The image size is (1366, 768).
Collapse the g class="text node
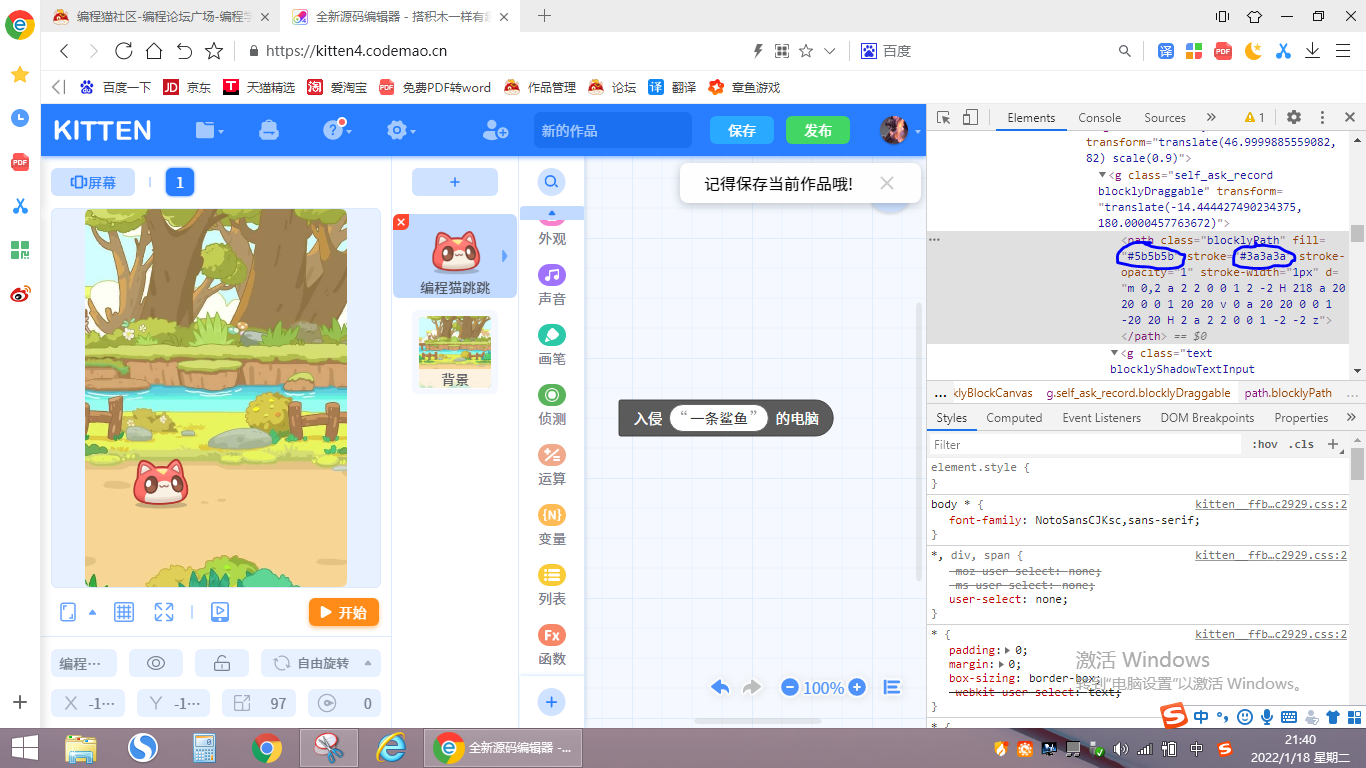click(x=1115, y=353)
